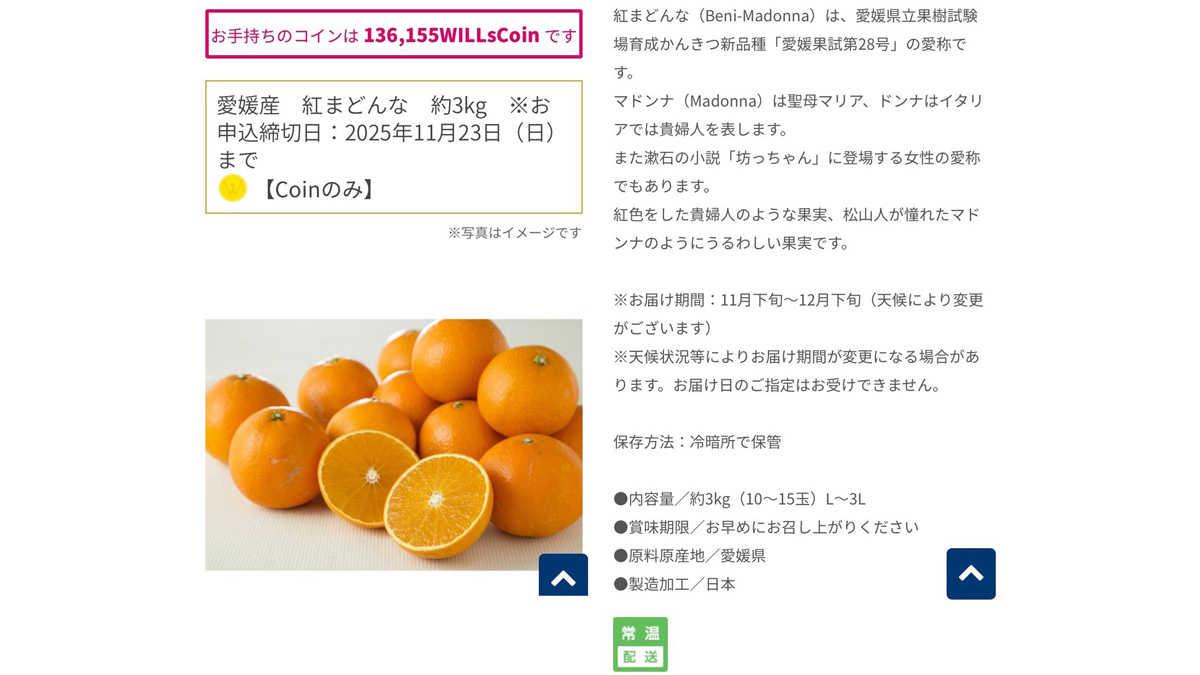Click the ●原料原産地／愛媛県 spec line

pyautogui.click(x=689, y=556)
